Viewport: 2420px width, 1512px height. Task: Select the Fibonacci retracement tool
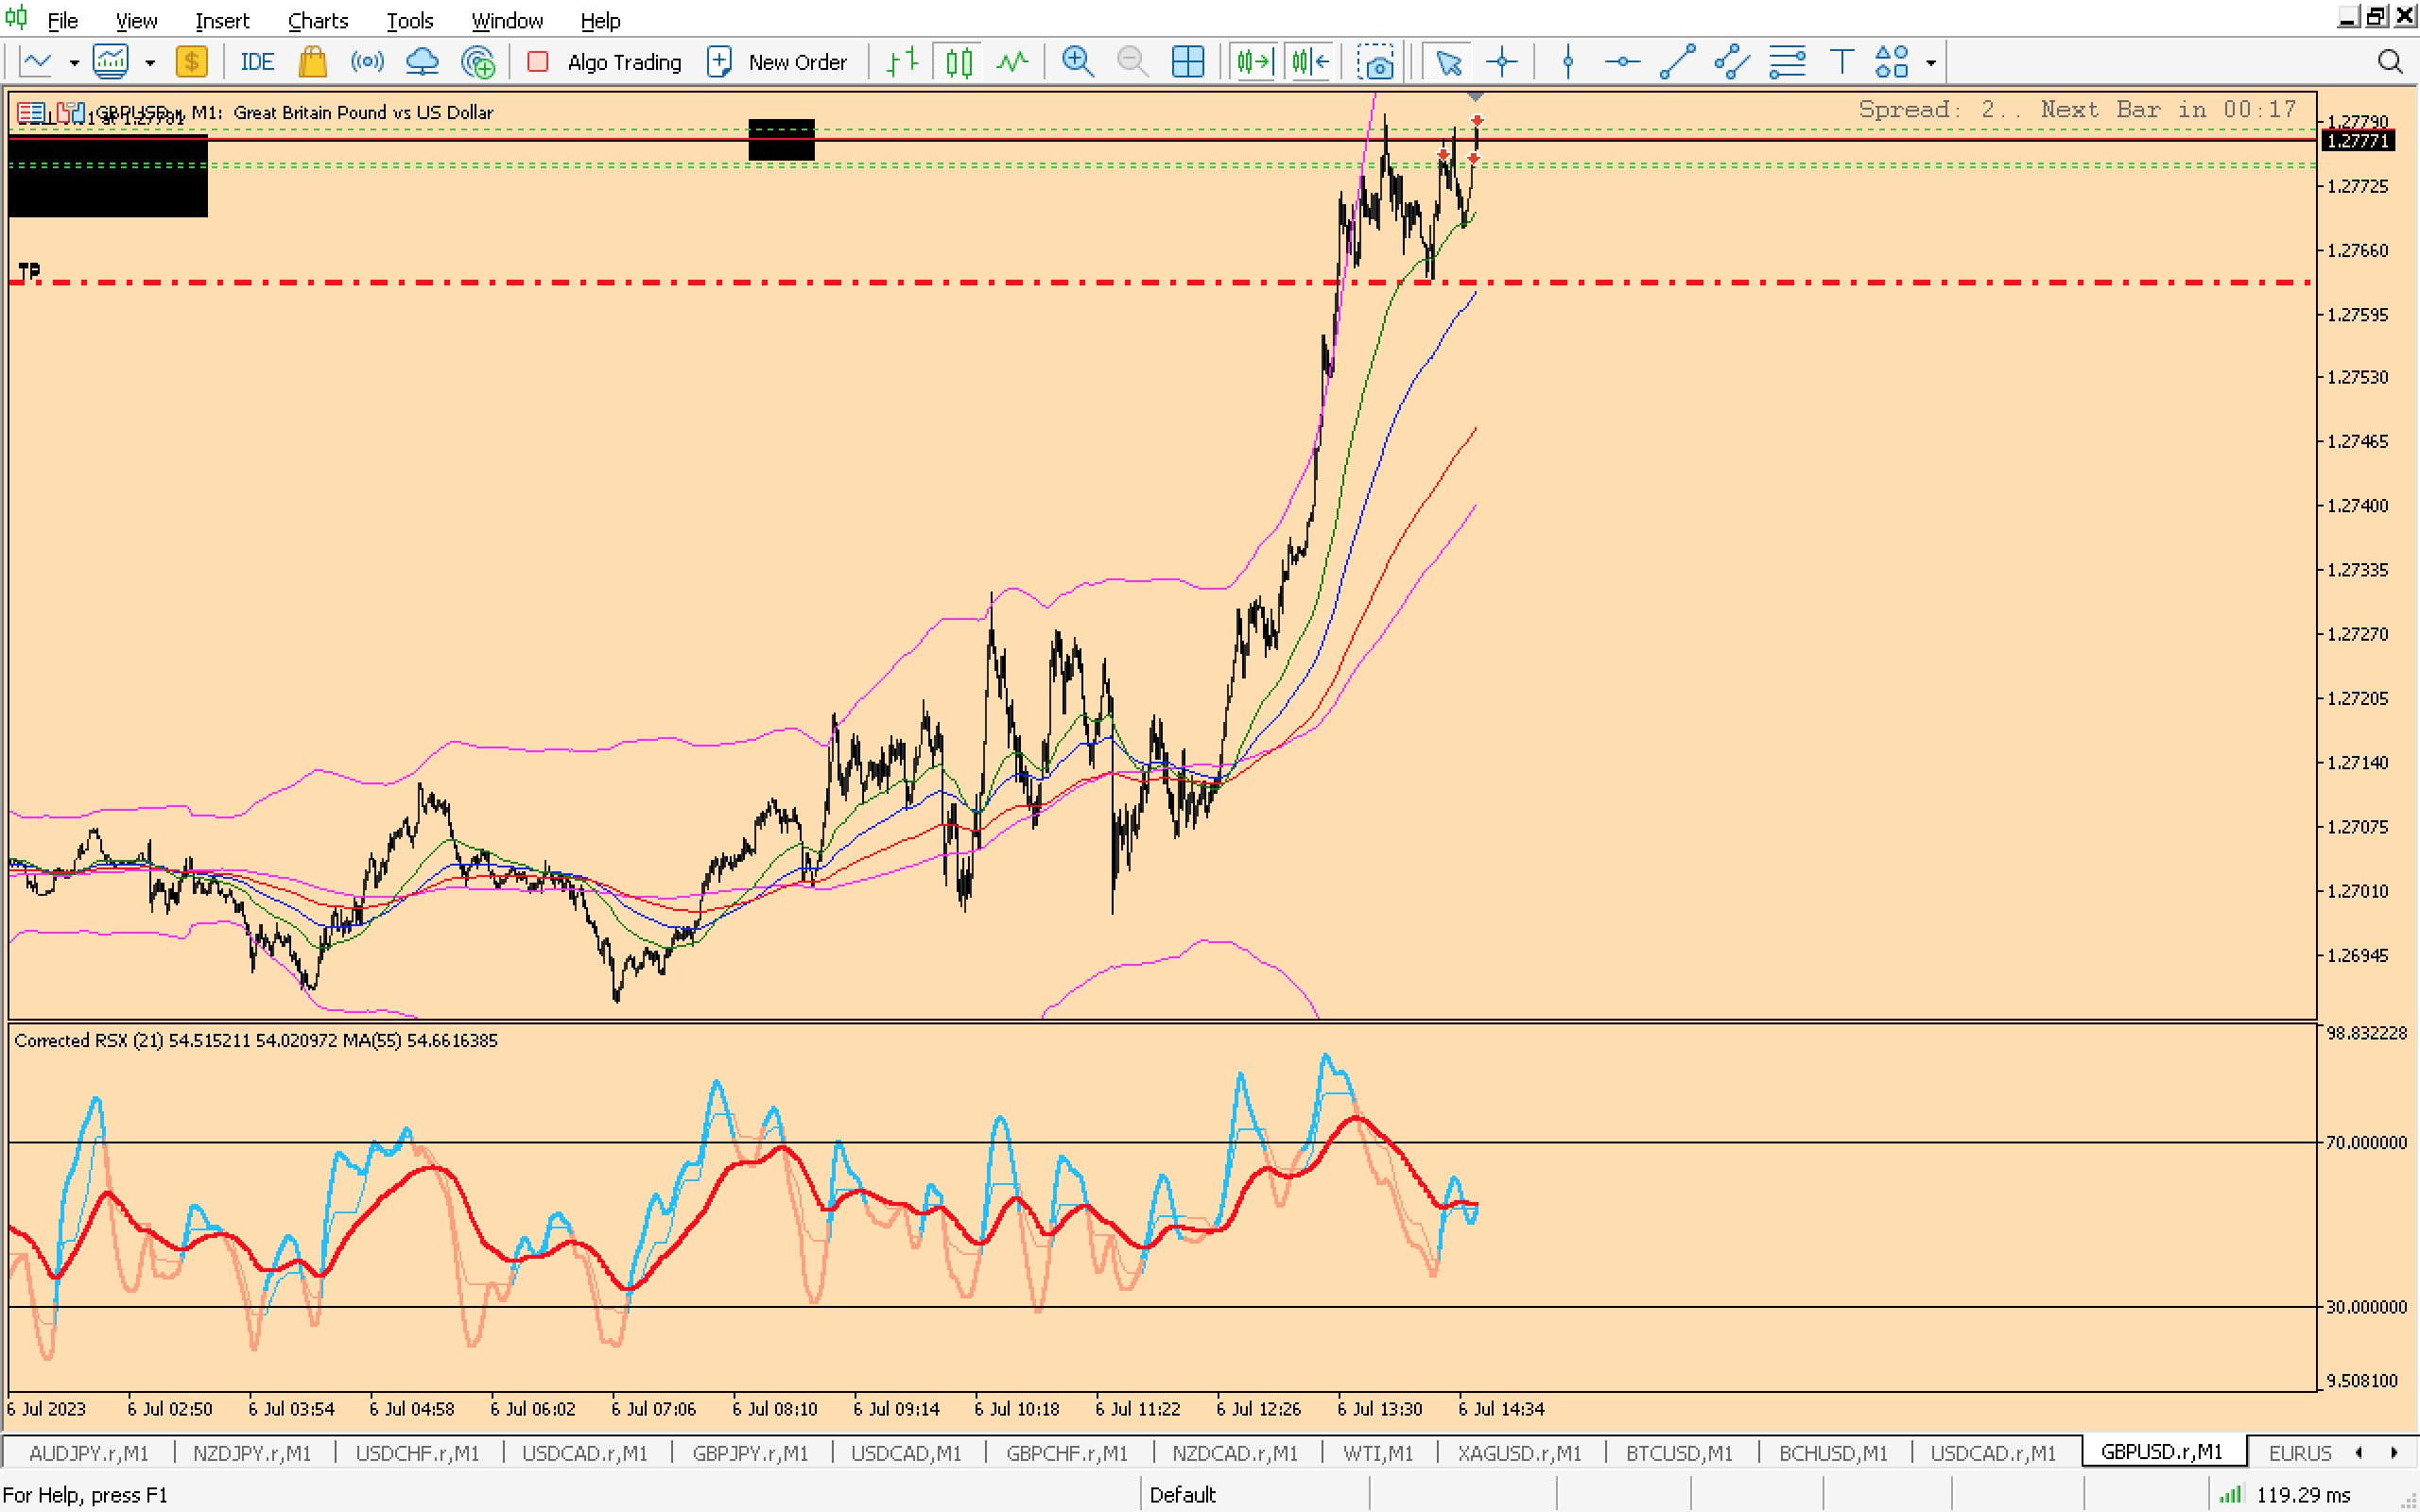tap(1787, 62)
